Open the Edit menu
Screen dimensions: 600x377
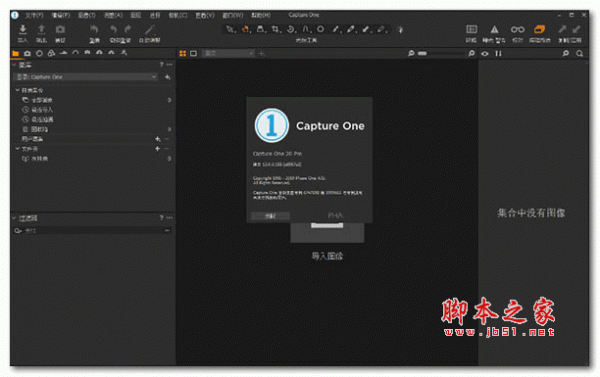(x=61, y=15)
